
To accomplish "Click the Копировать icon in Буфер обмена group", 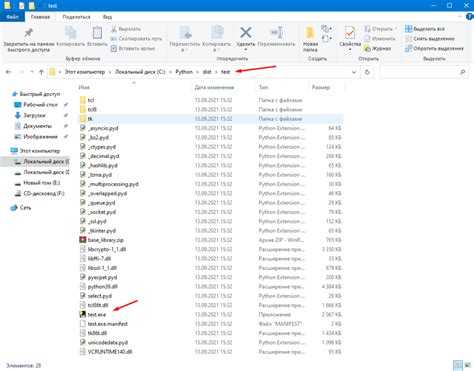I will click(71, 33).
